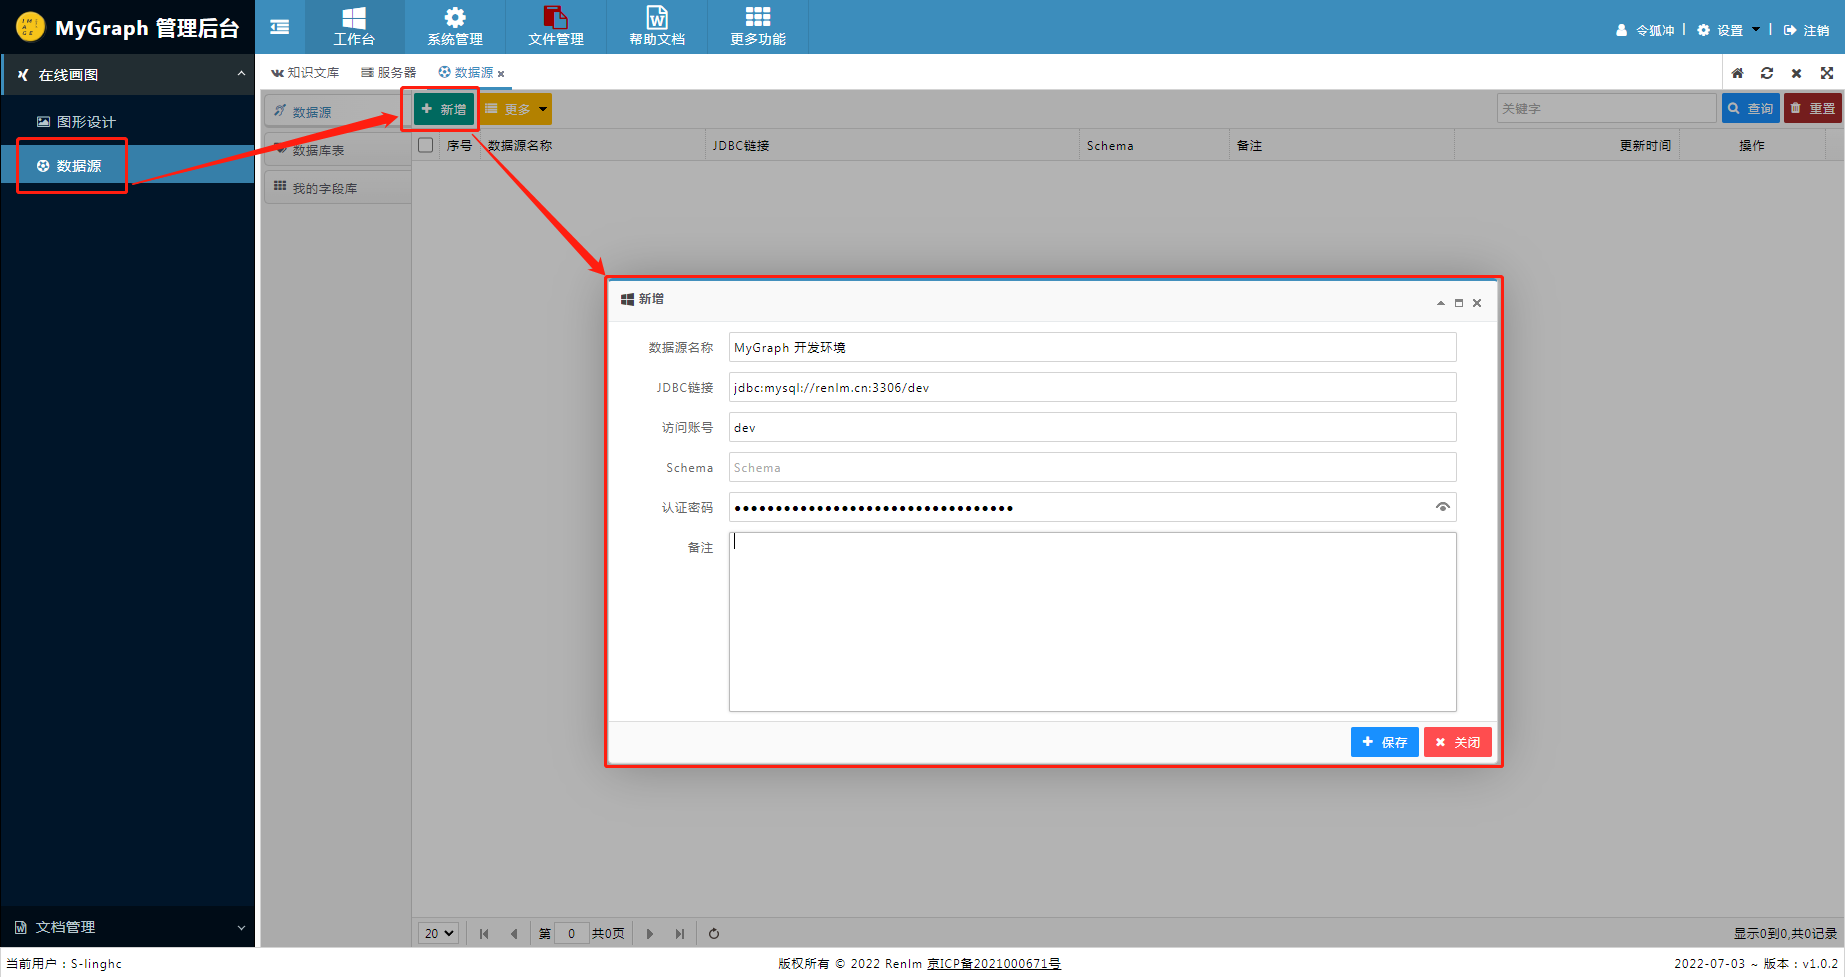Go to the home tab icon
The image size is (1845, 977).
1737,73
